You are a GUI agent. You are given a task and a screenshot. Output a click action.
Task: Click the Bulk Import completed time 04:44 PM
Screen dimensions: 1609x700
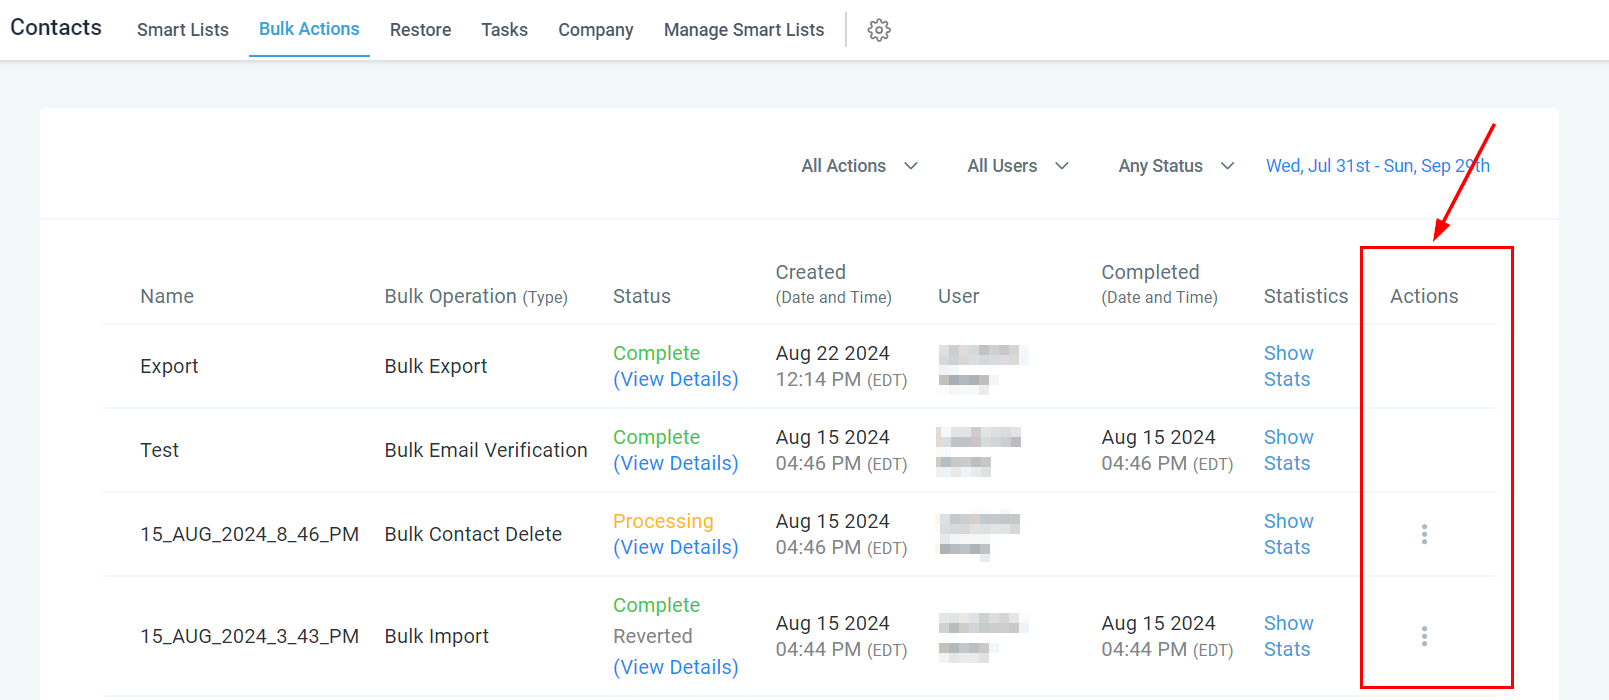[x=1167, y=649]
